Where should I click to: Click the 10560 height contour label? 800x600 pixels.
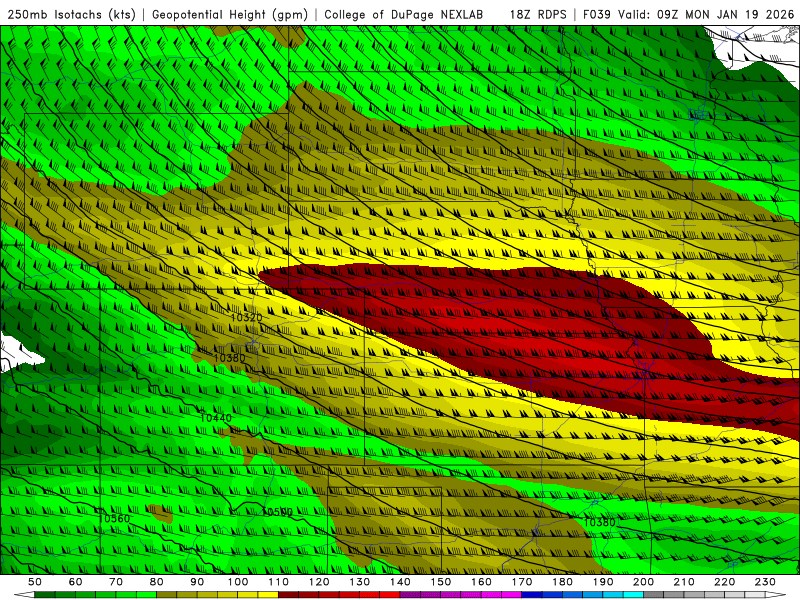point(114,518)
